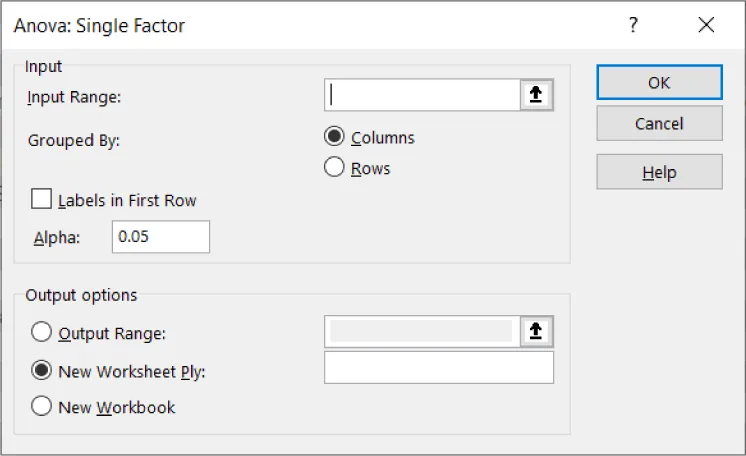Switch output to New Workbook
Viewport: 746px width, 456px height.
(42, 407)
